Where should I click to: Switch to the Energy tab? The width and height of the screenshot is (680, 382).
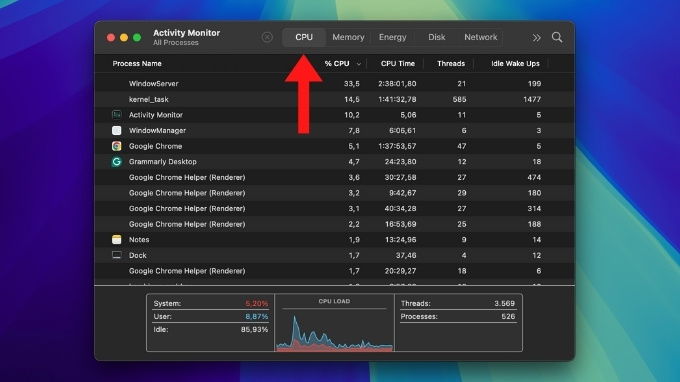tap(392, 37)
